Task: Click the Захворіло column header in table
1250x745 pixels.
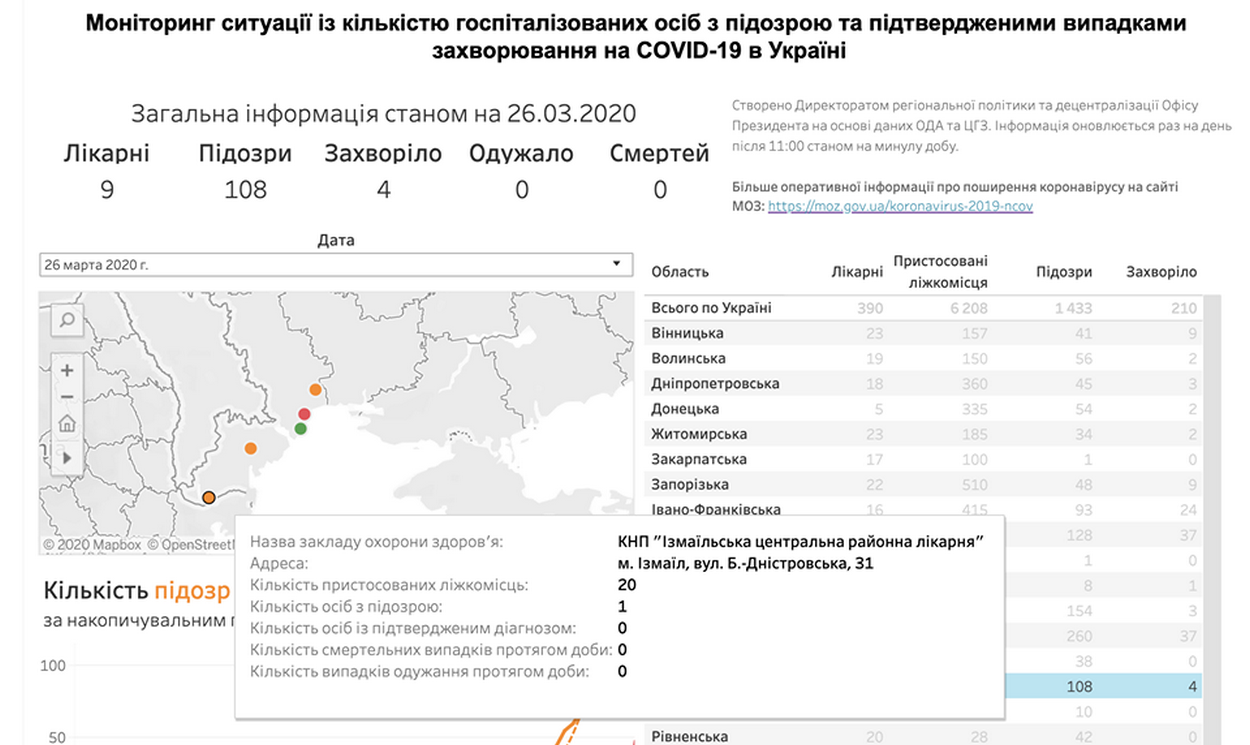Action: (x=1161, y=272)
